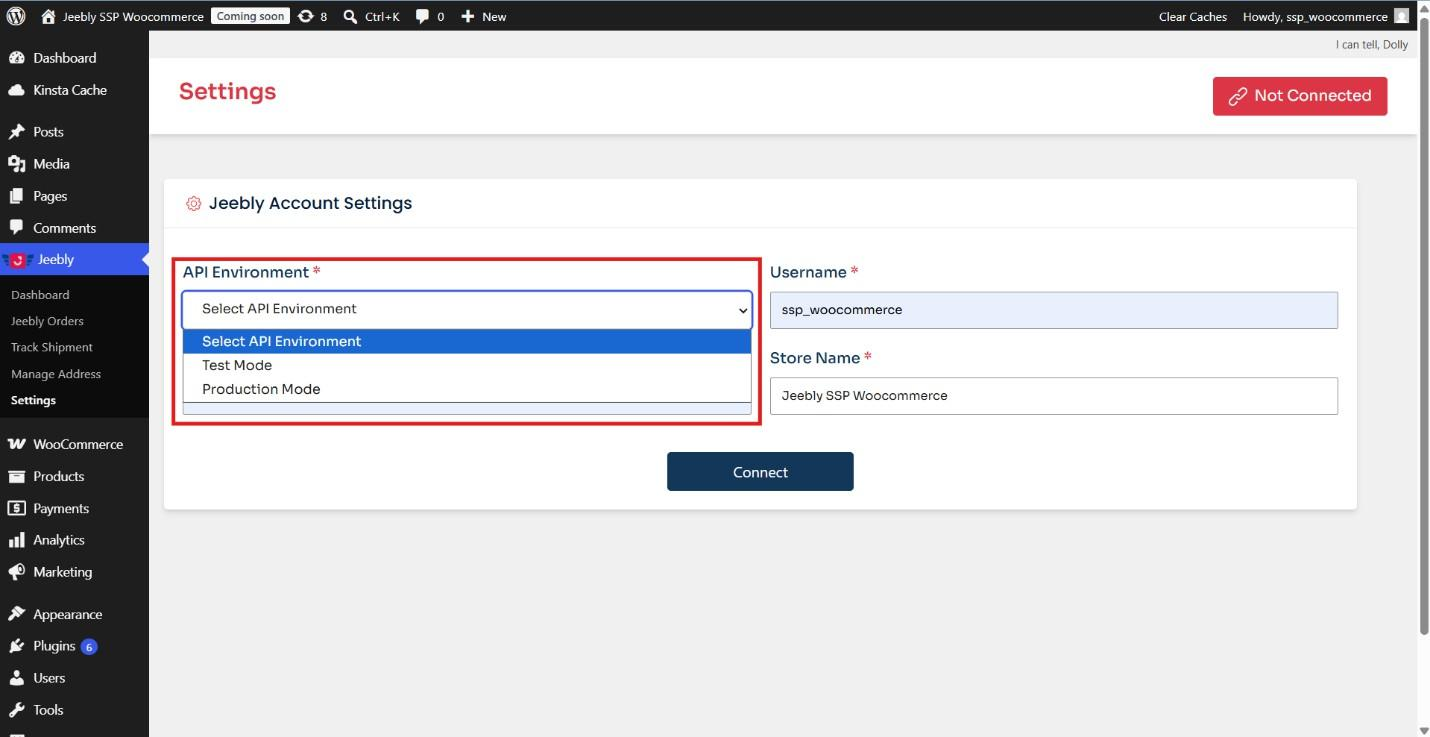Select Production Mode from the dropdown list
The width and height of the screenshot is (1430, 737).
[466, 389]
